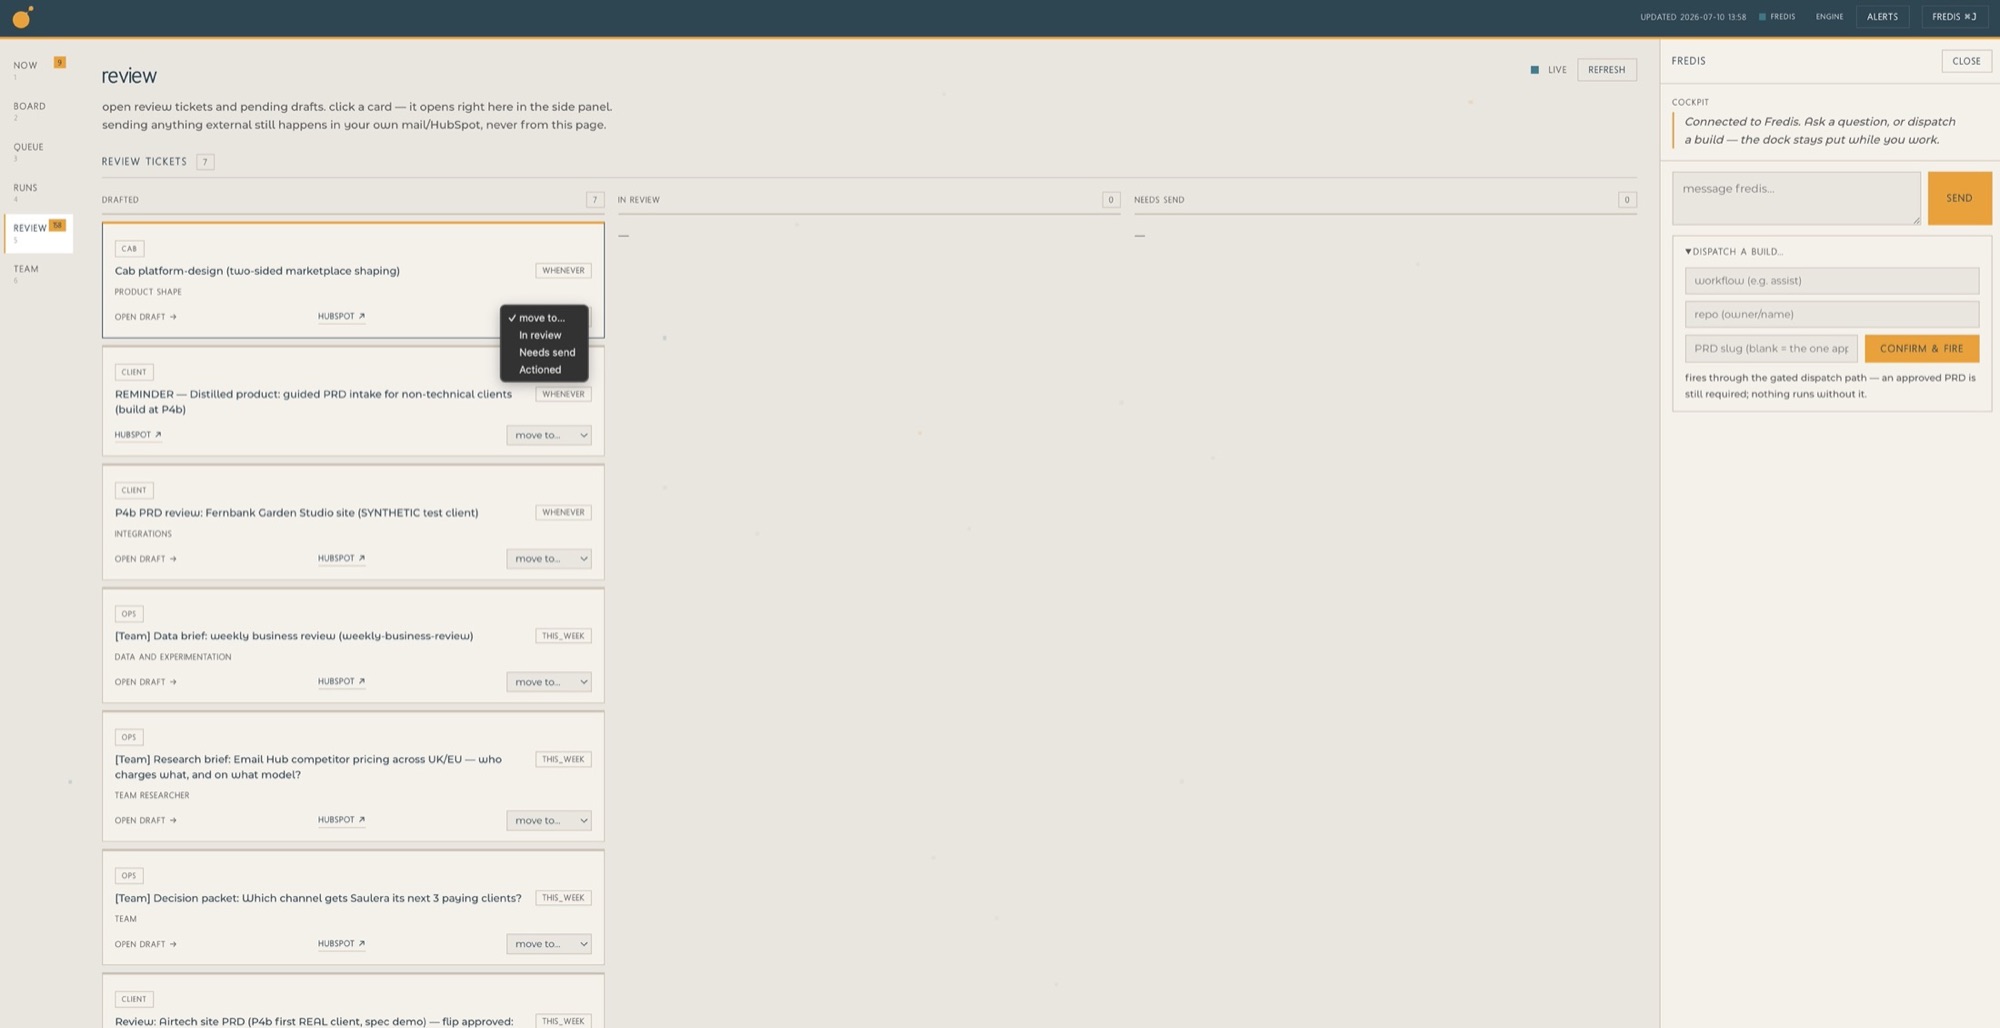Click the IN REVIEW column header
The width and height of the screenshot is (2000, 1028).
click(x=638, y=200)
